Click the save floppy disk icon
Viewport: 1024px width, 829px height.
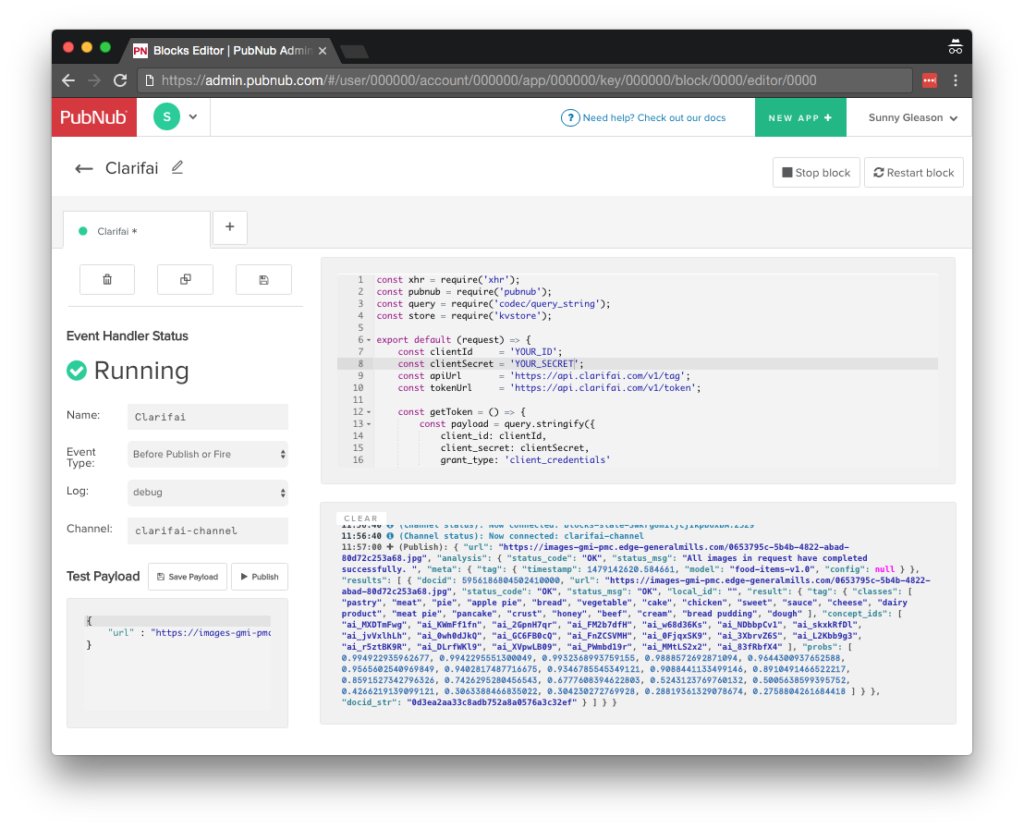(x=263, y=280)
